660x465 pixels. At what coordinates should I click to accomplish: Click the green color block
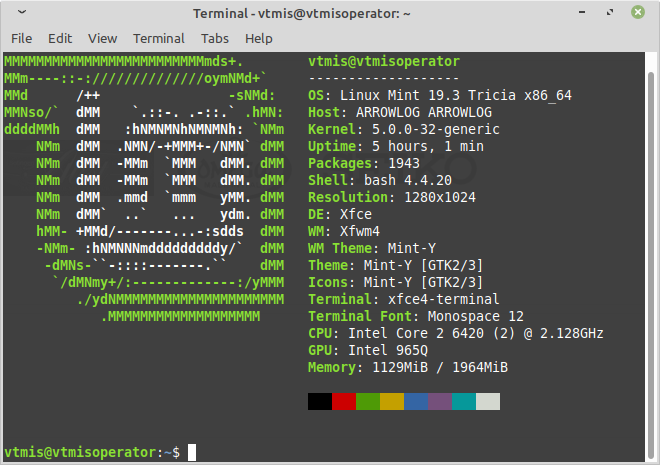coord(368,401)
